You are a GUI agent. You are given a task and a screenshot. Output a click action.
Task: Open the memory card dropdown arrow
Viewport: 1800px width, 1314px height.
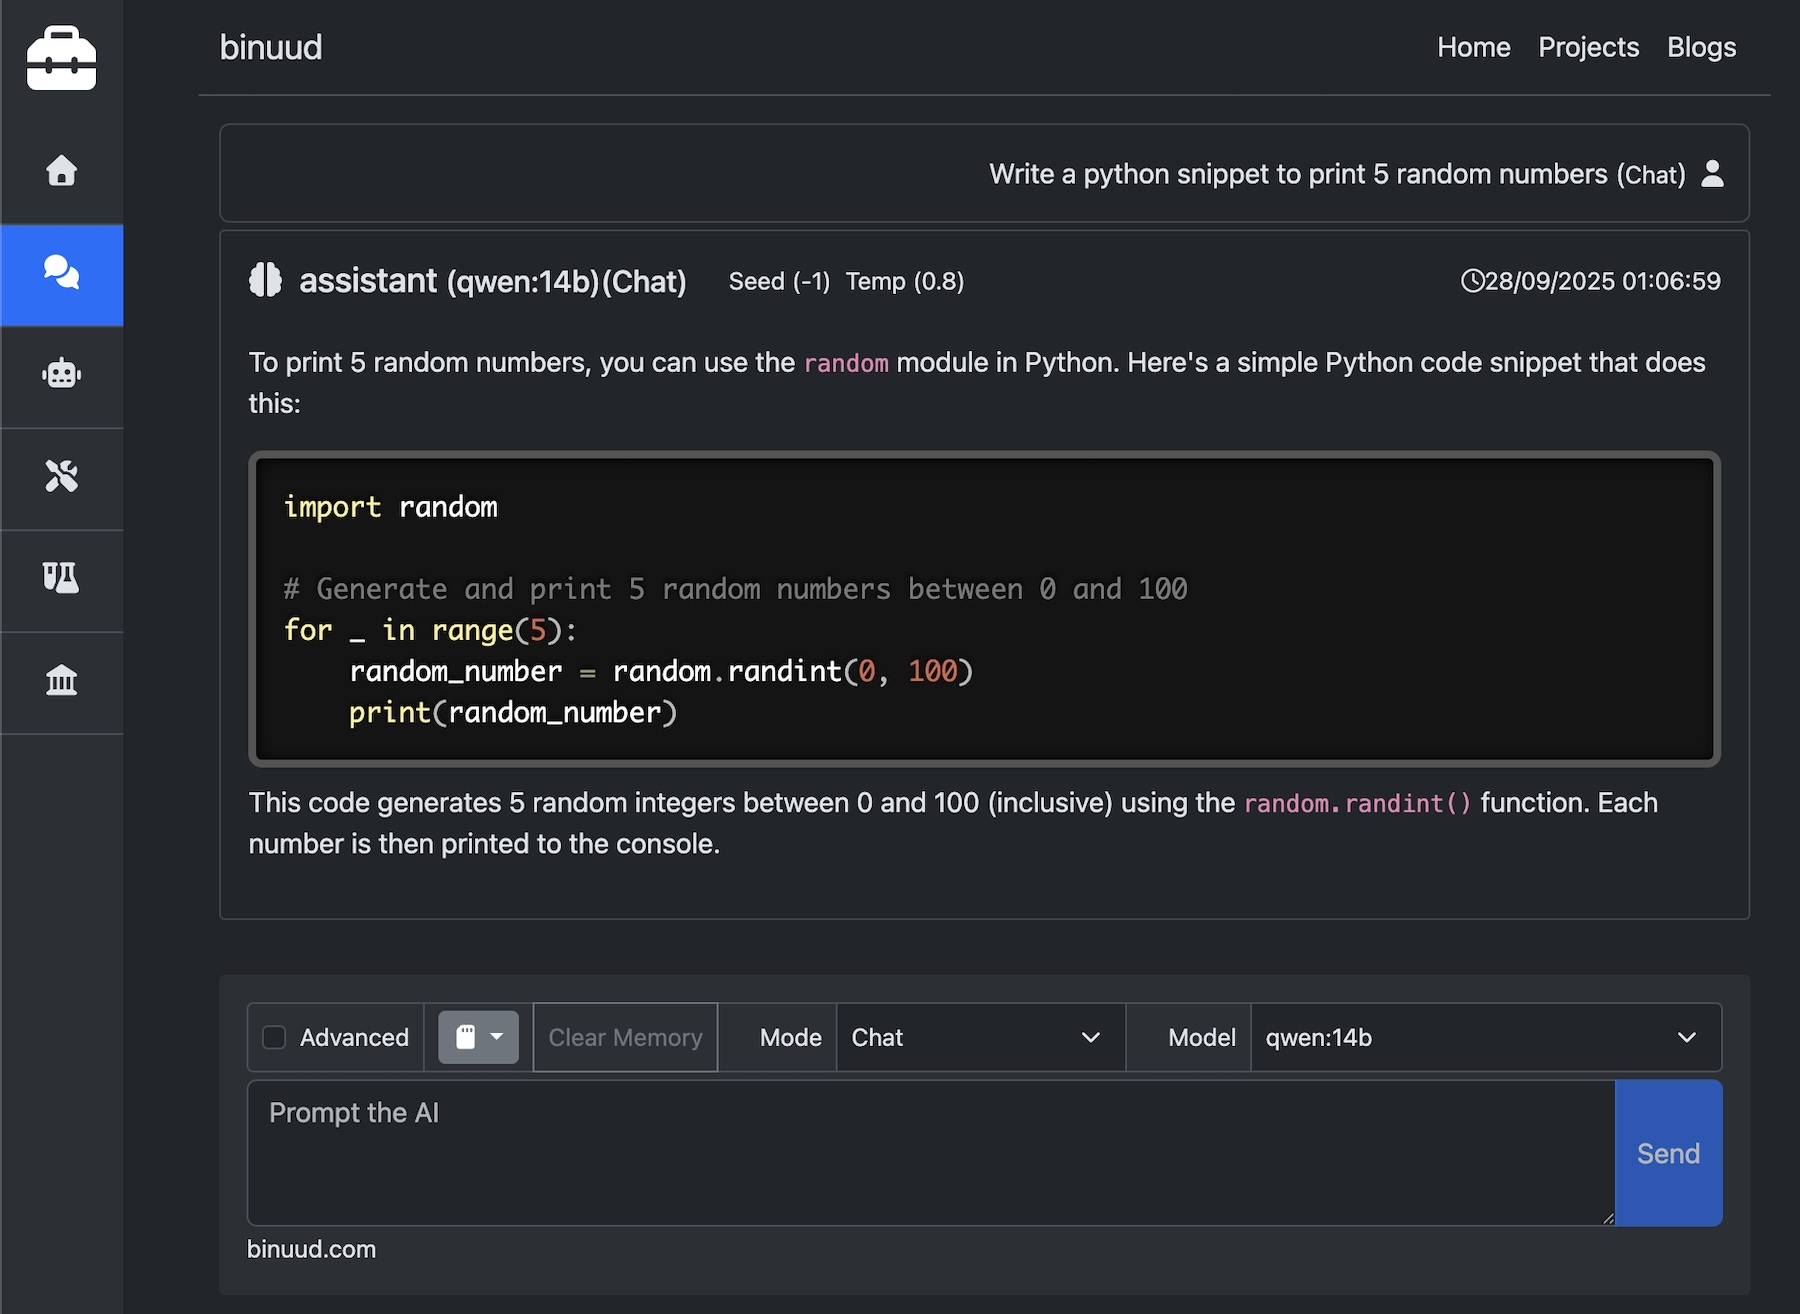tap(498, 1037)
